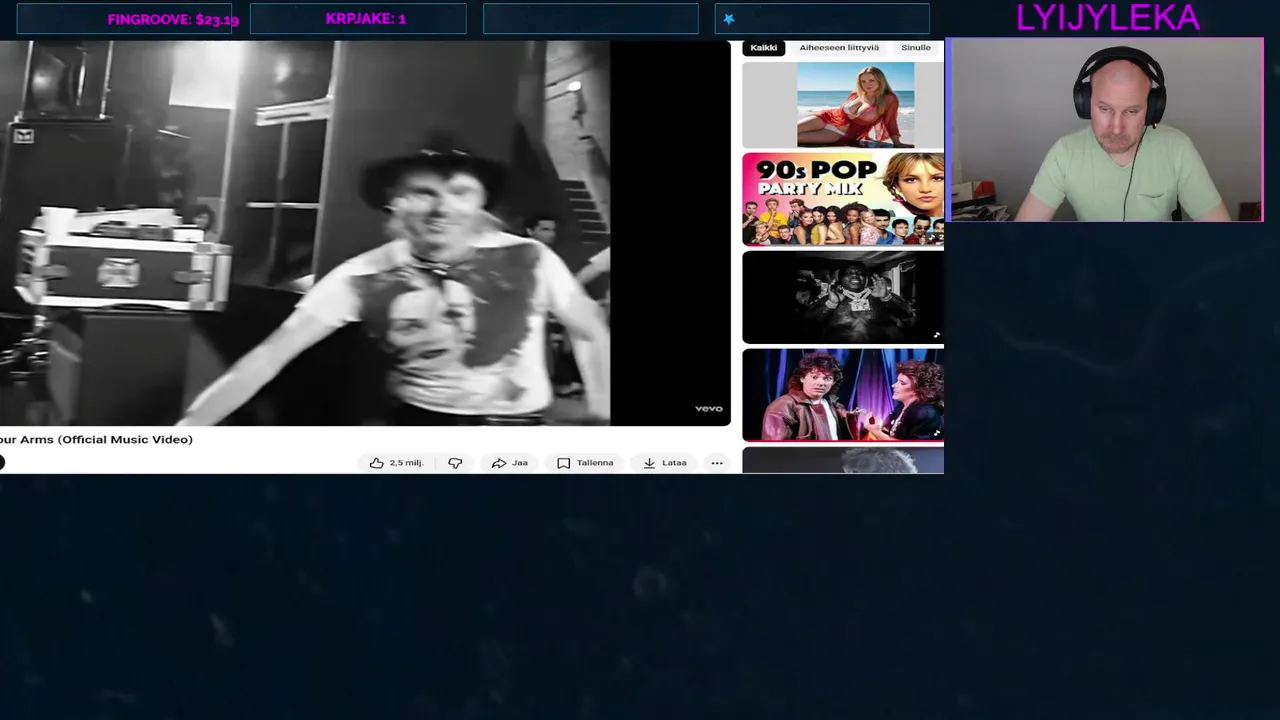The image size is (1280, 720).
Task: Click the LYIJYLEKA channel name text
Action: tap(1107, 18)
